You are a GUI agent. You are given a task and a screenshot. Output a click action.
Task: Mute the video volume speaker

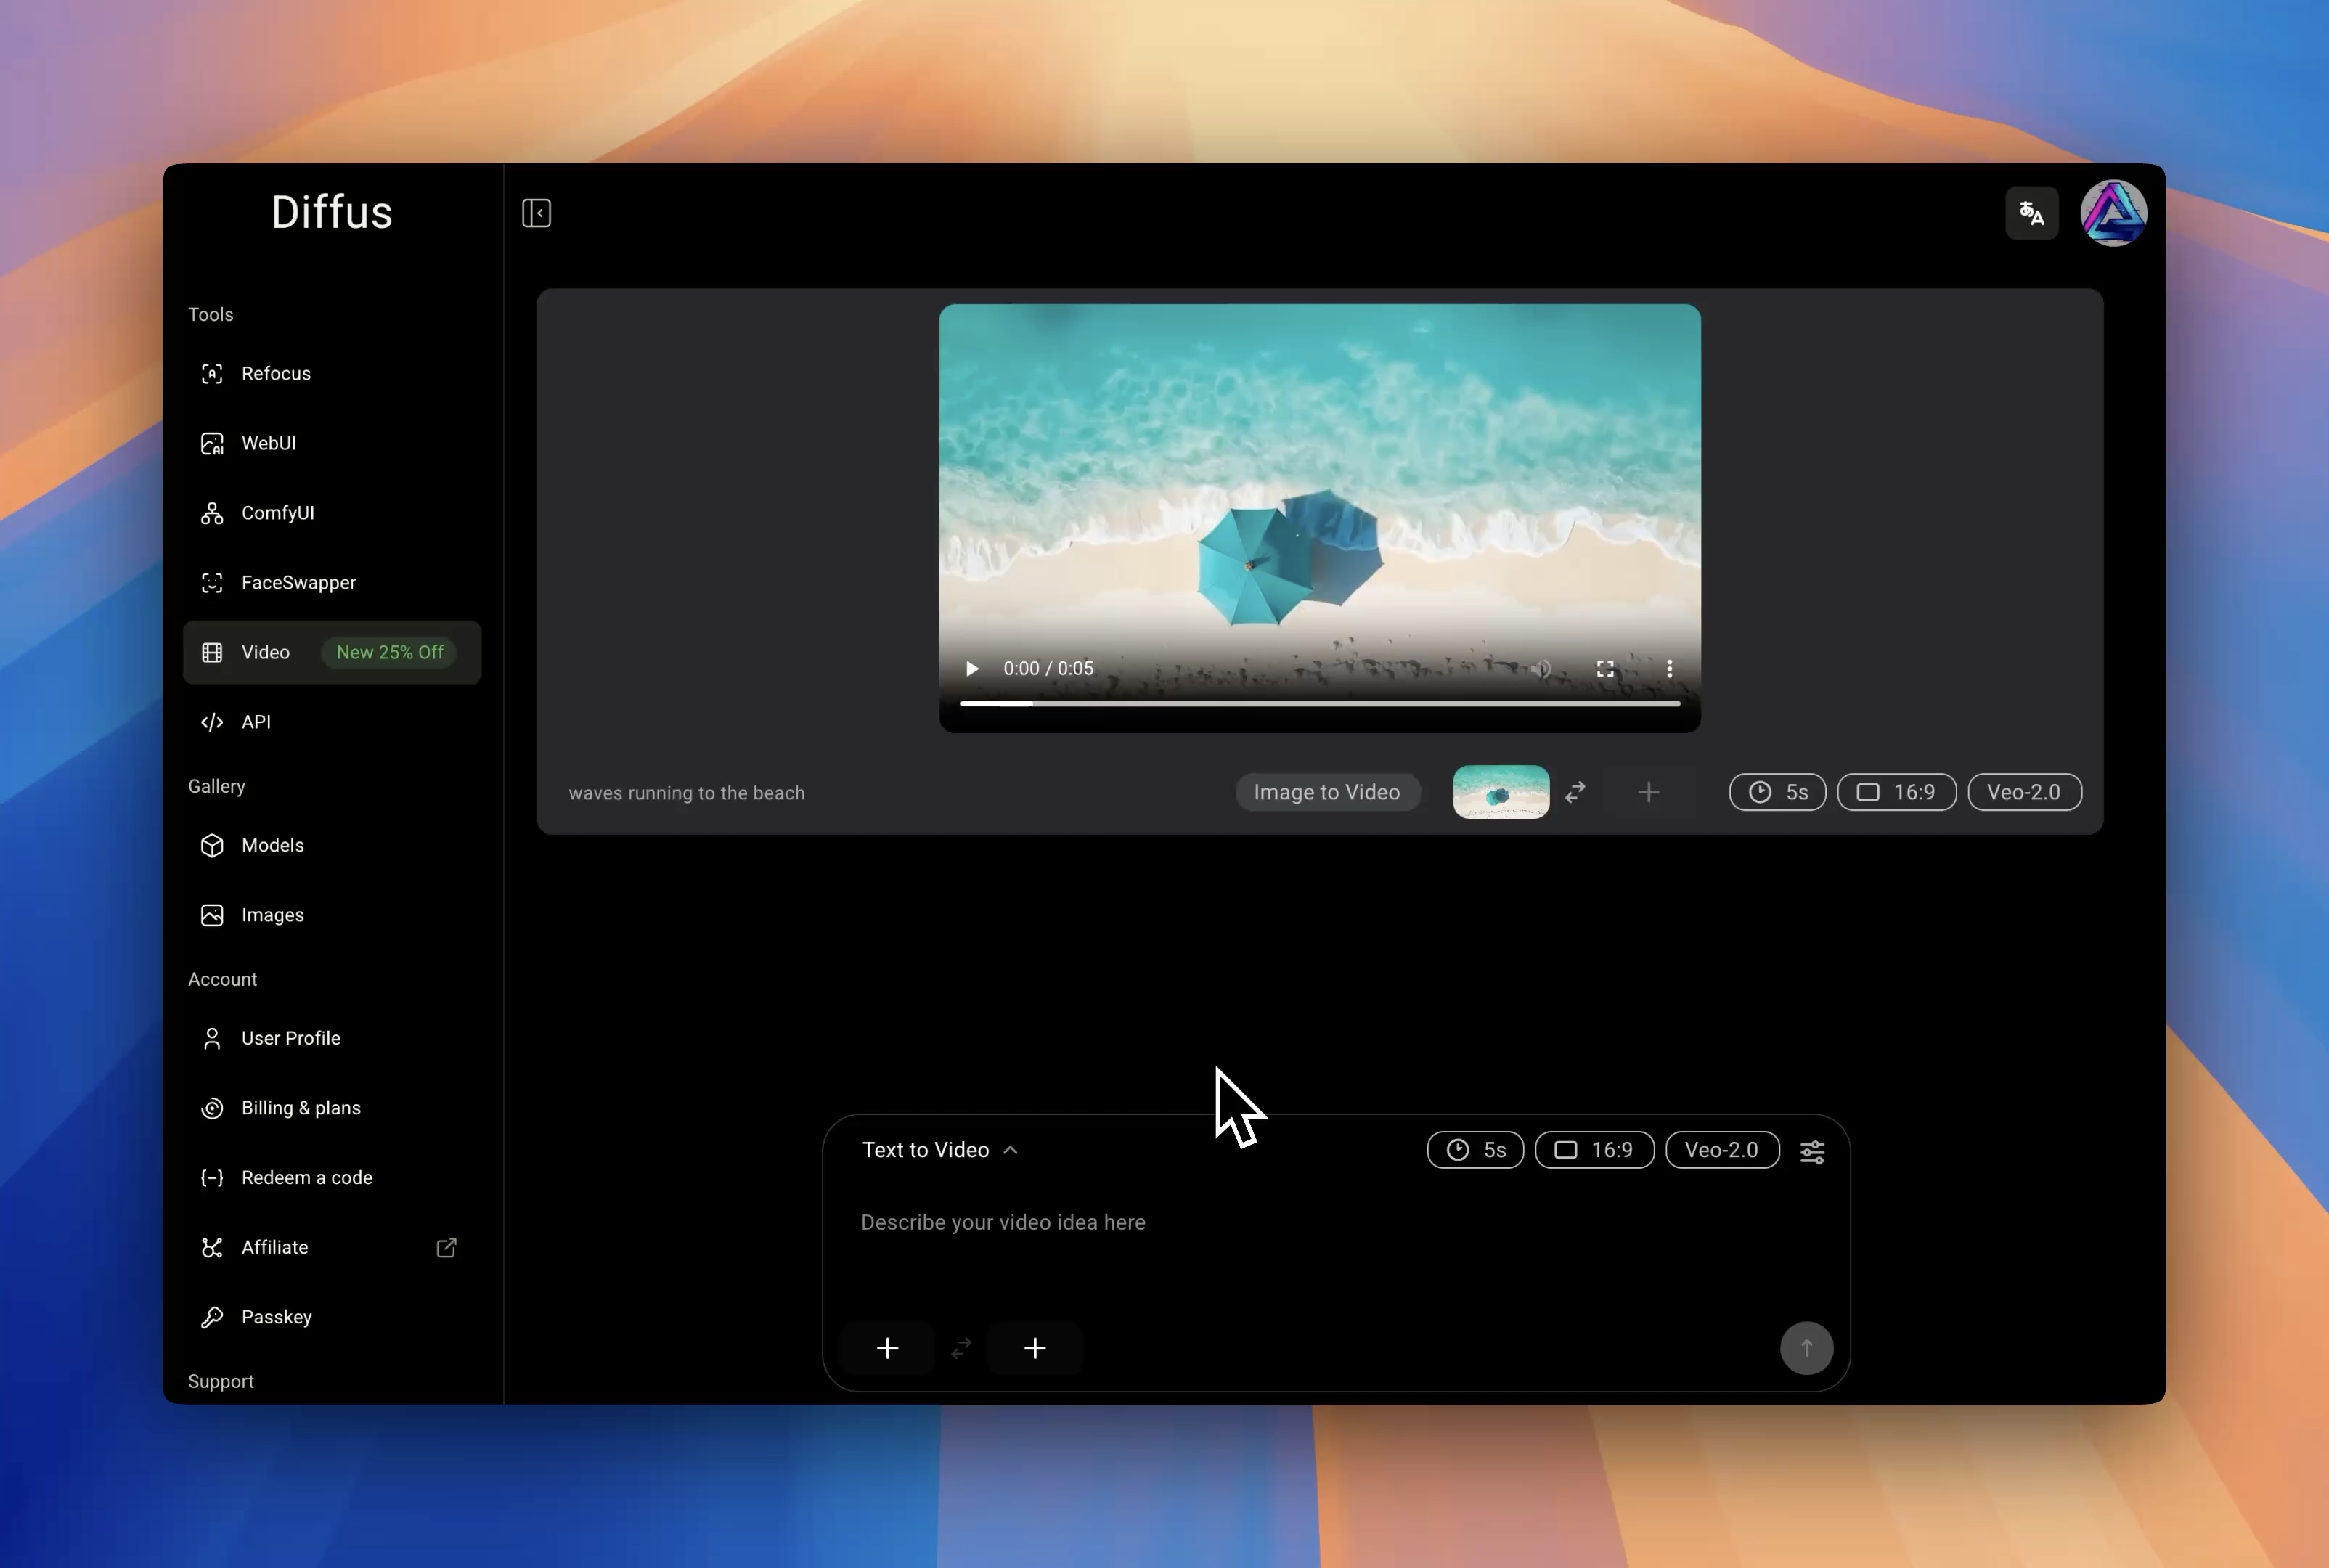click(x=1541, y=668)
